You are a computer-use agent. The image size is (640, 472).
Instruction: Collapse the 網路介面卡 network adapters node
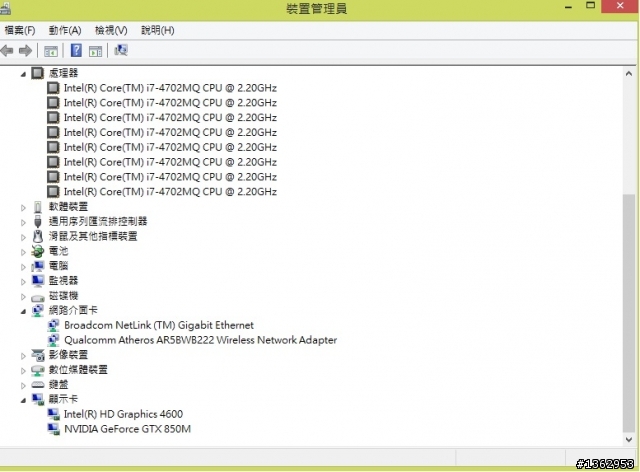pos(23,312)
